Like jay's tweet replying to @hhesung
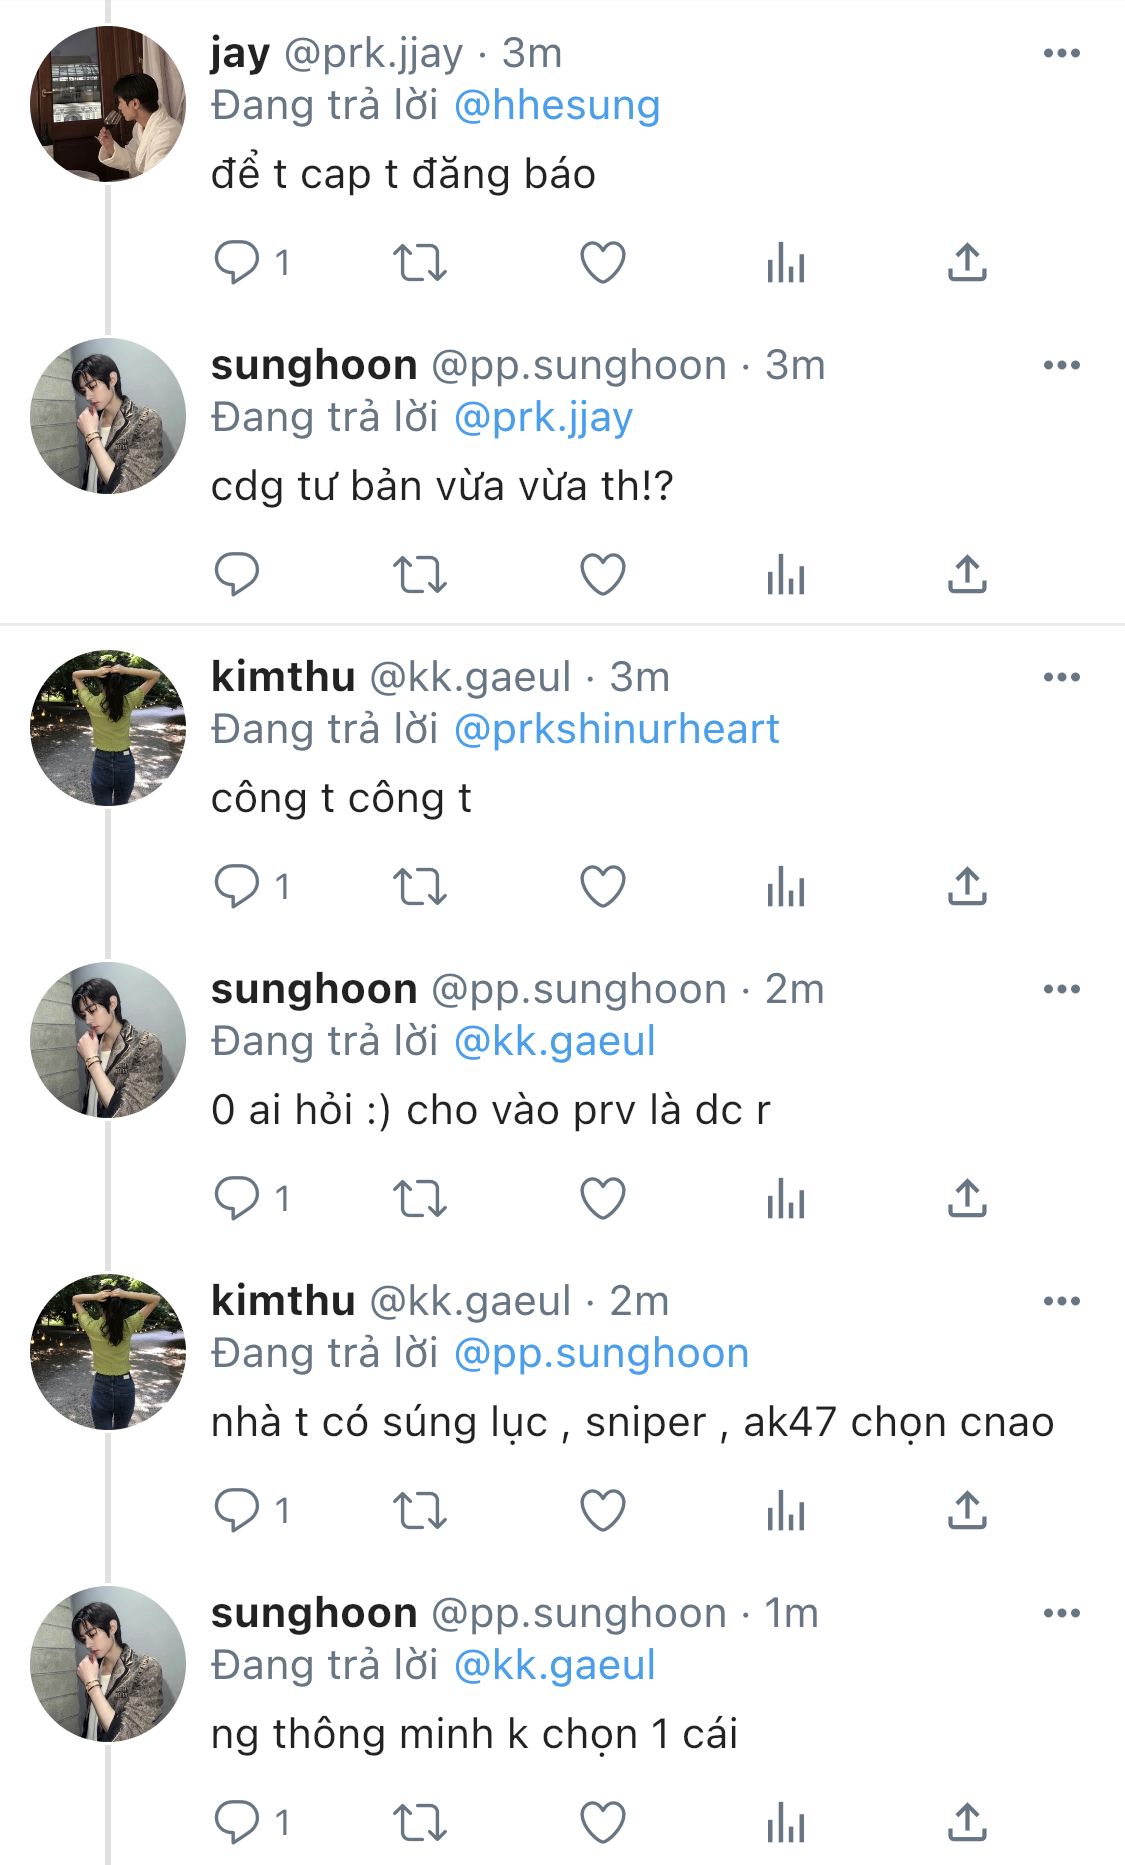Viewport: 1125px width, 1865px height. tap(603, 263)
